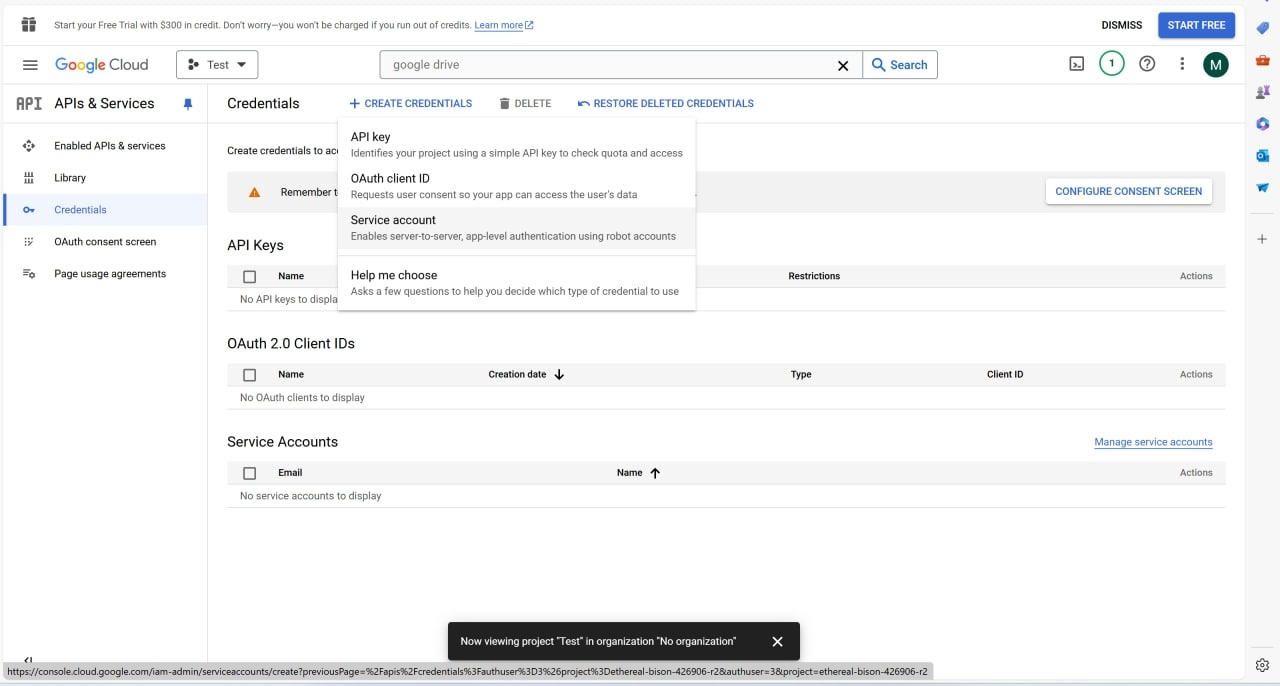Open the help question mark icon
The height and width of the screenshot is (686, 1280).
pyautogui.click(x=1147, y=64)
